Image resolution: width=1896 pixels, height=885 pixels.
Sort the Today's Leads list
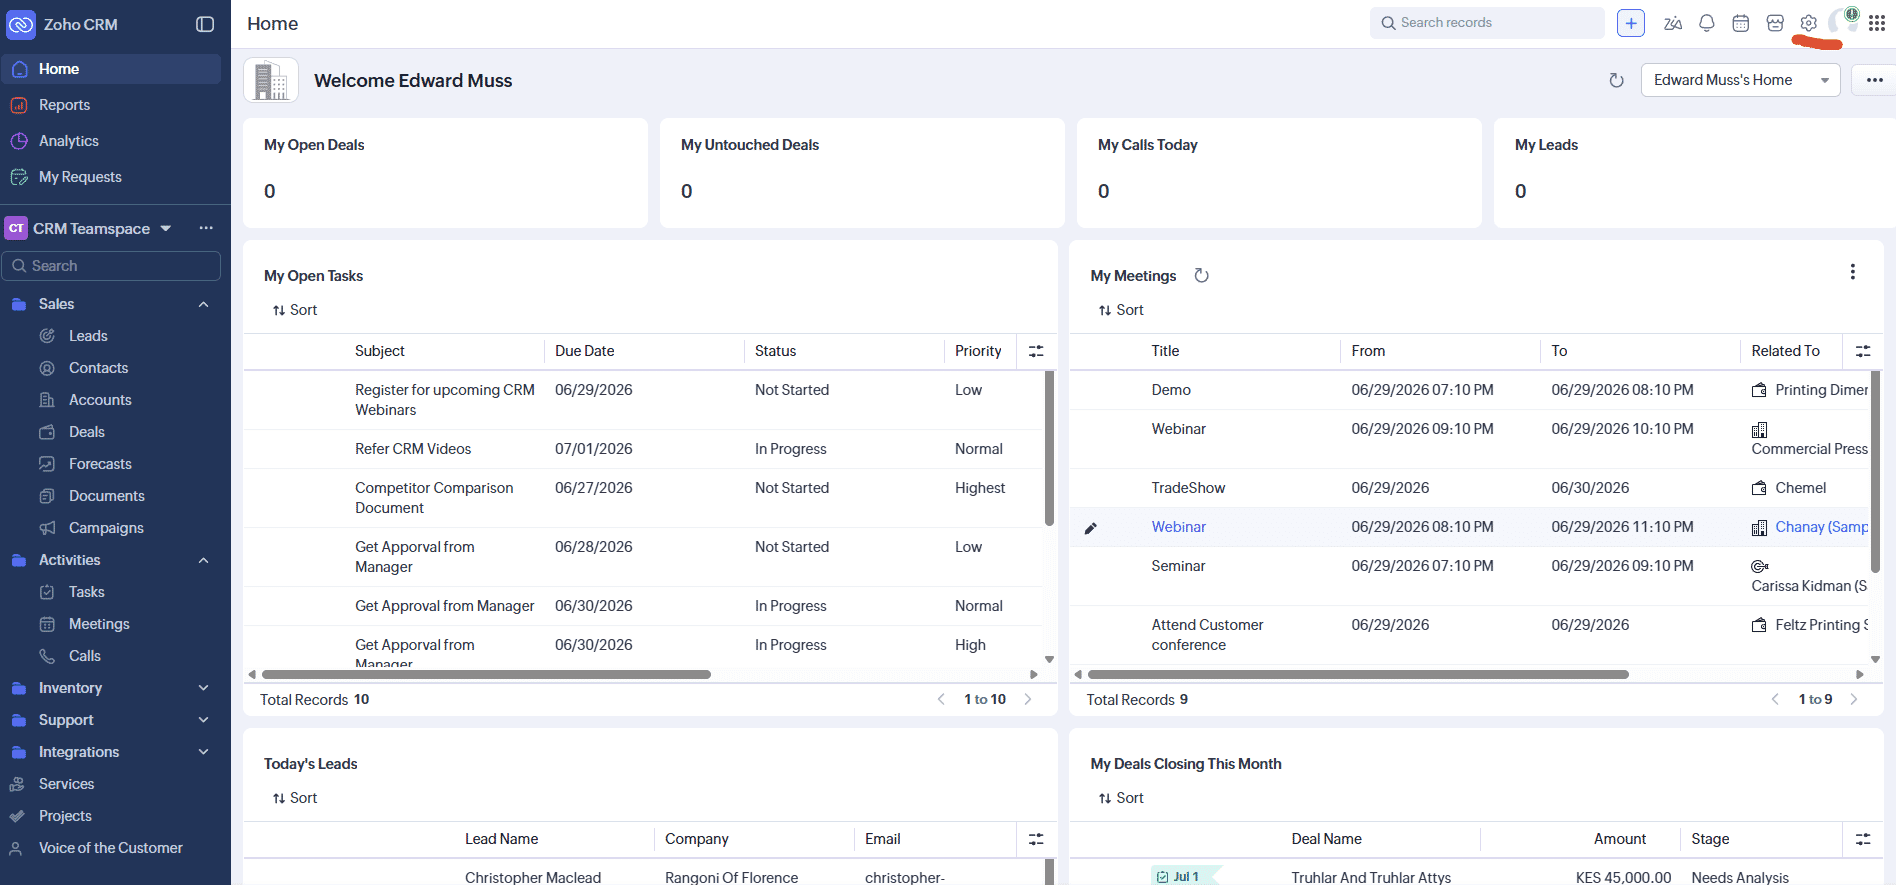[295, 798]
